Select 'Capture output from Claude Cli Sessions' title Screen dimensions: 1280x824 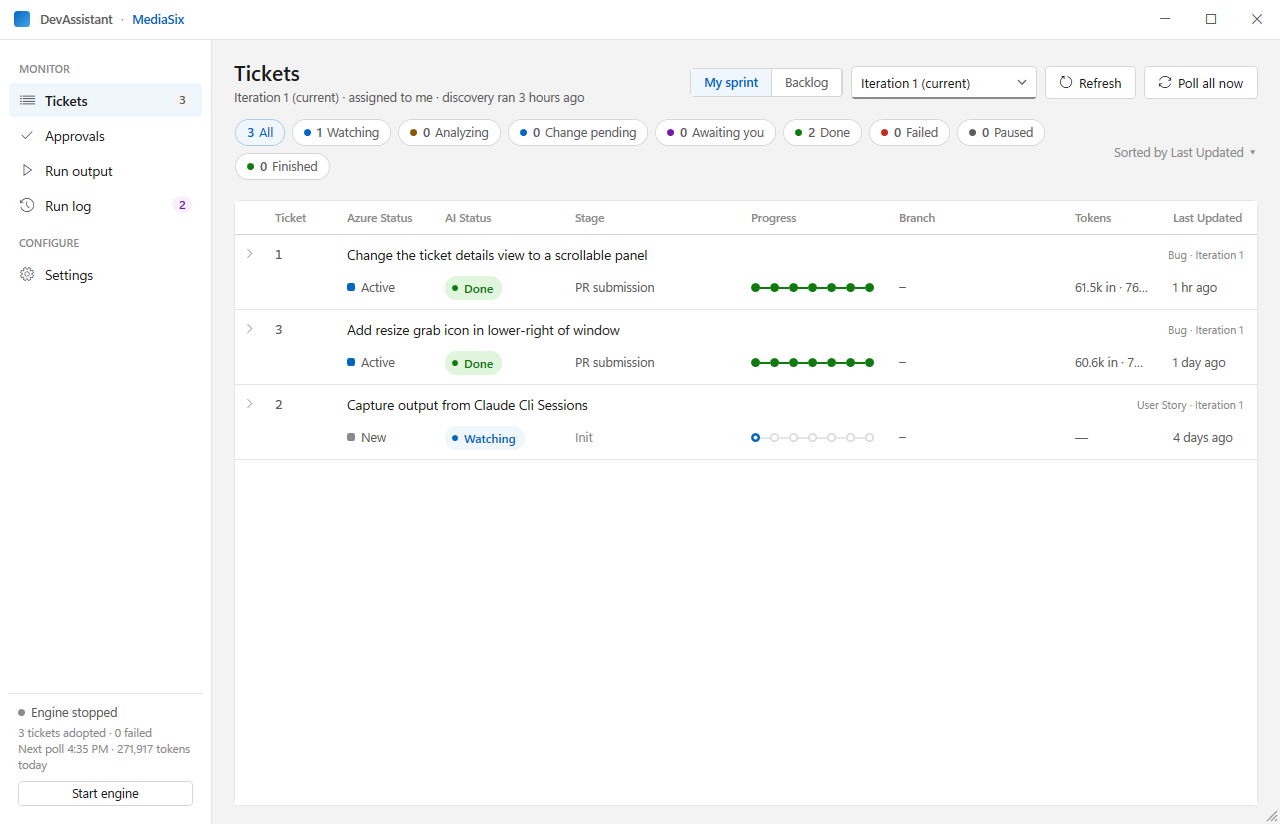tap(467, 405)
